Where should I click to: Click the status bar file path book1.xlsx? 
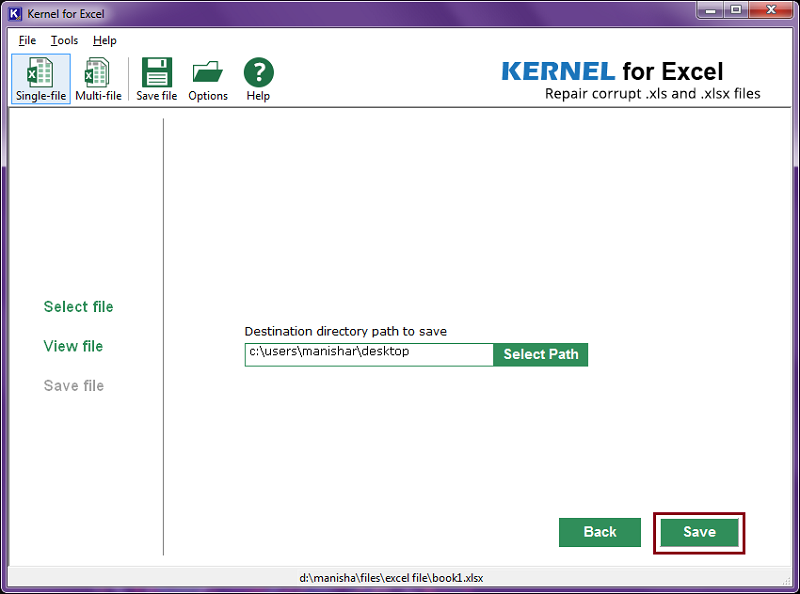391,578
